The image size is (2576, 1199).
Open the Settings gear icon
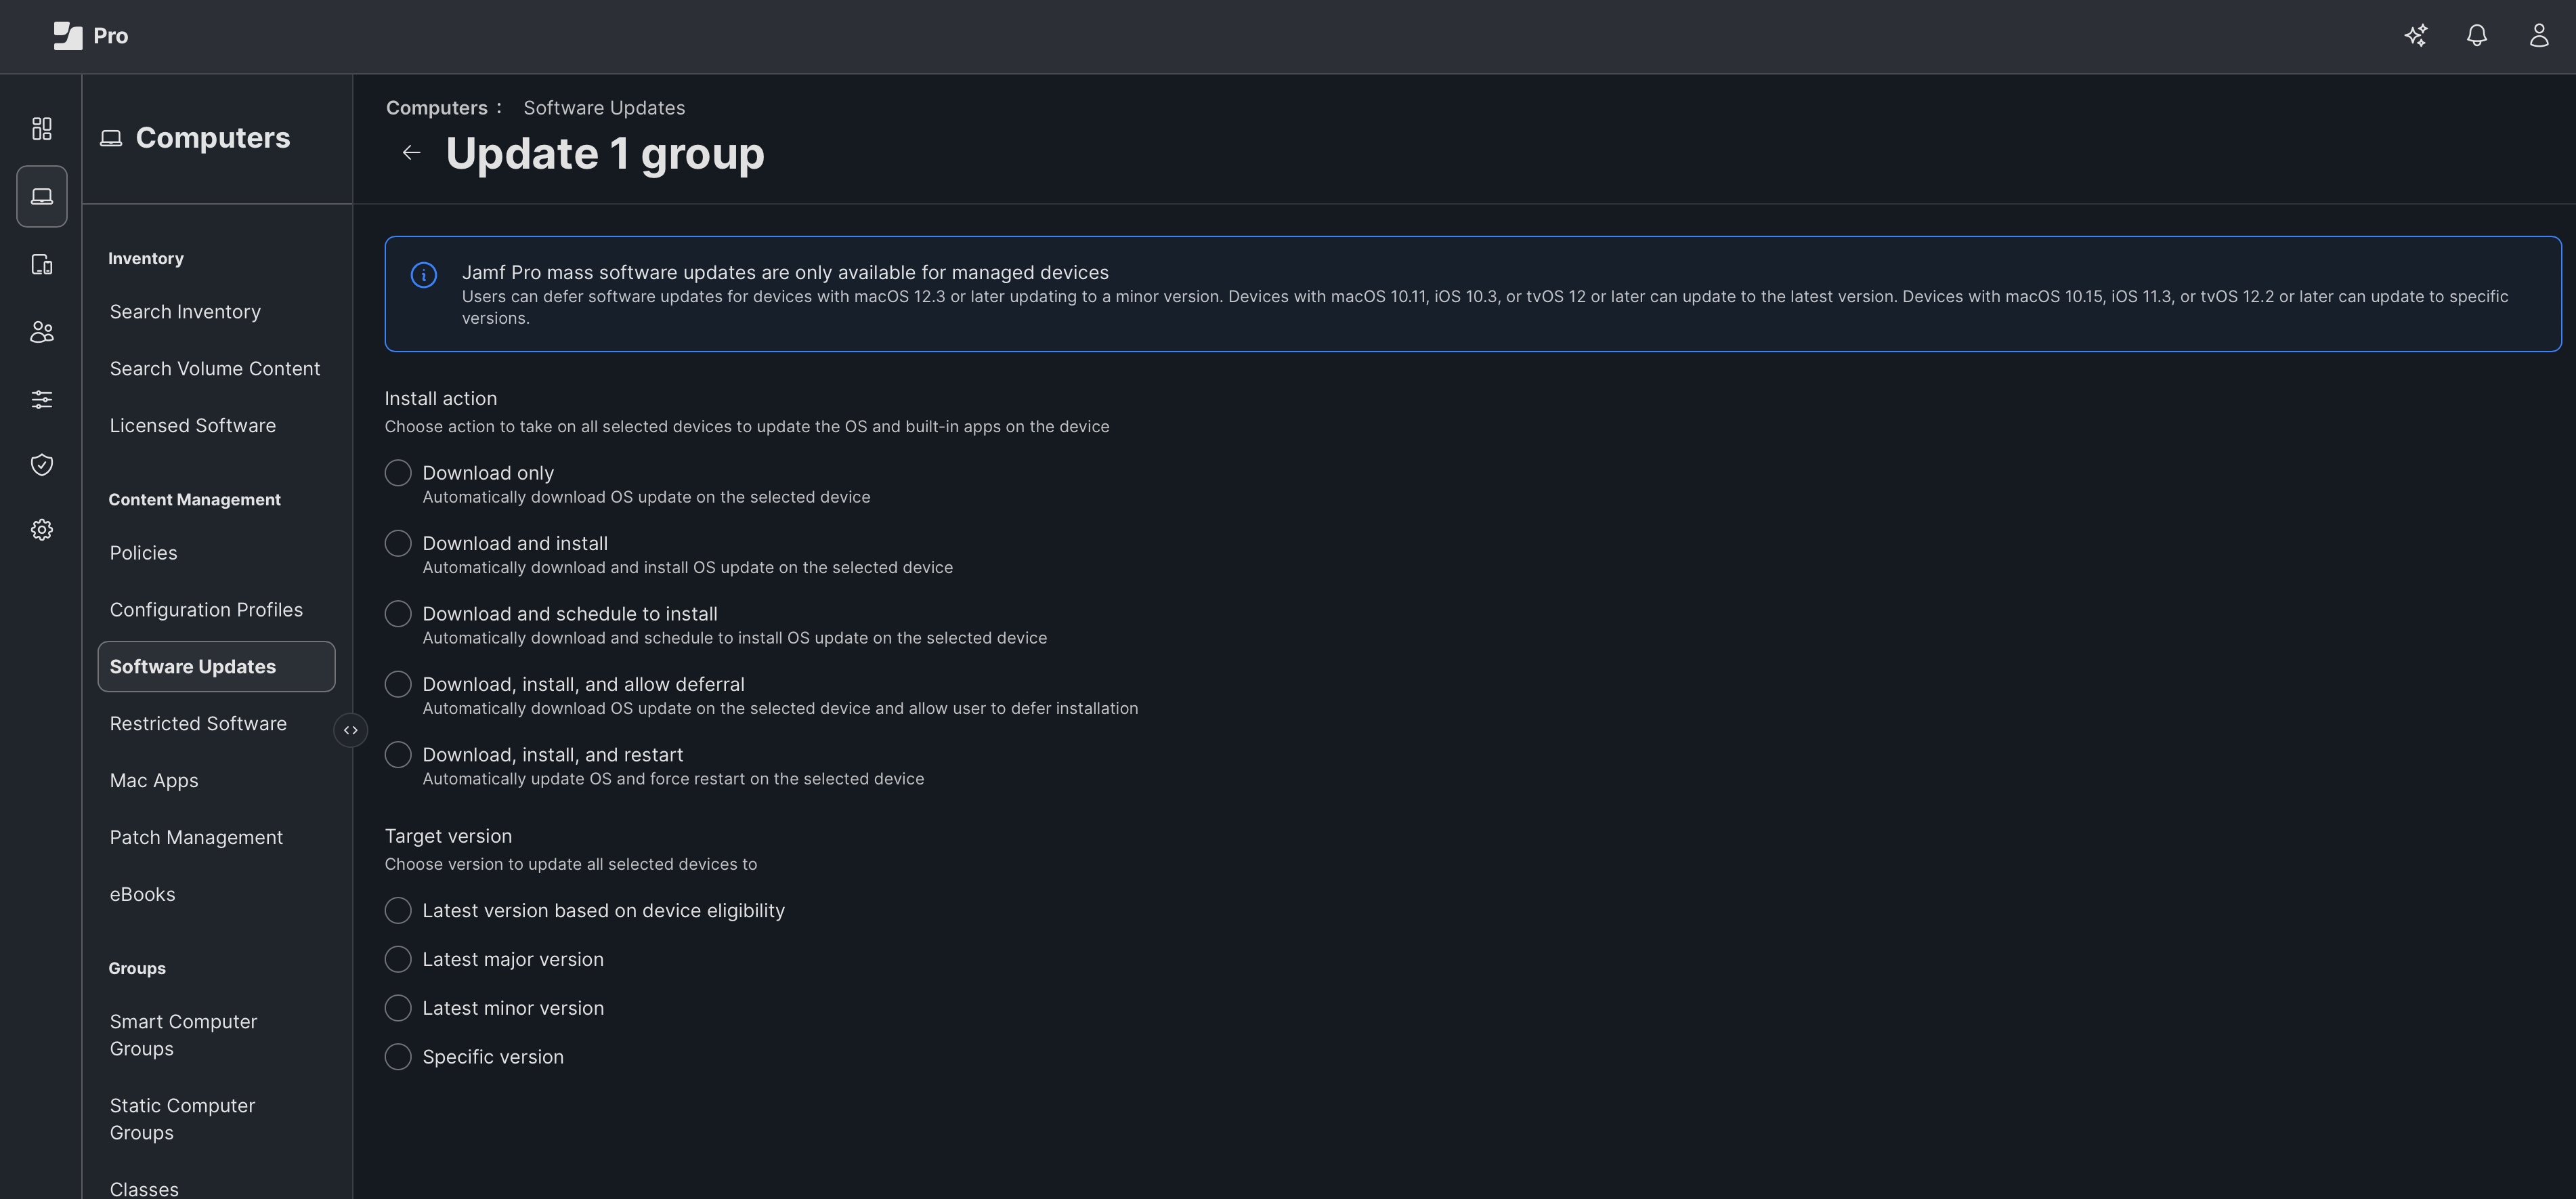click(42, 529)
